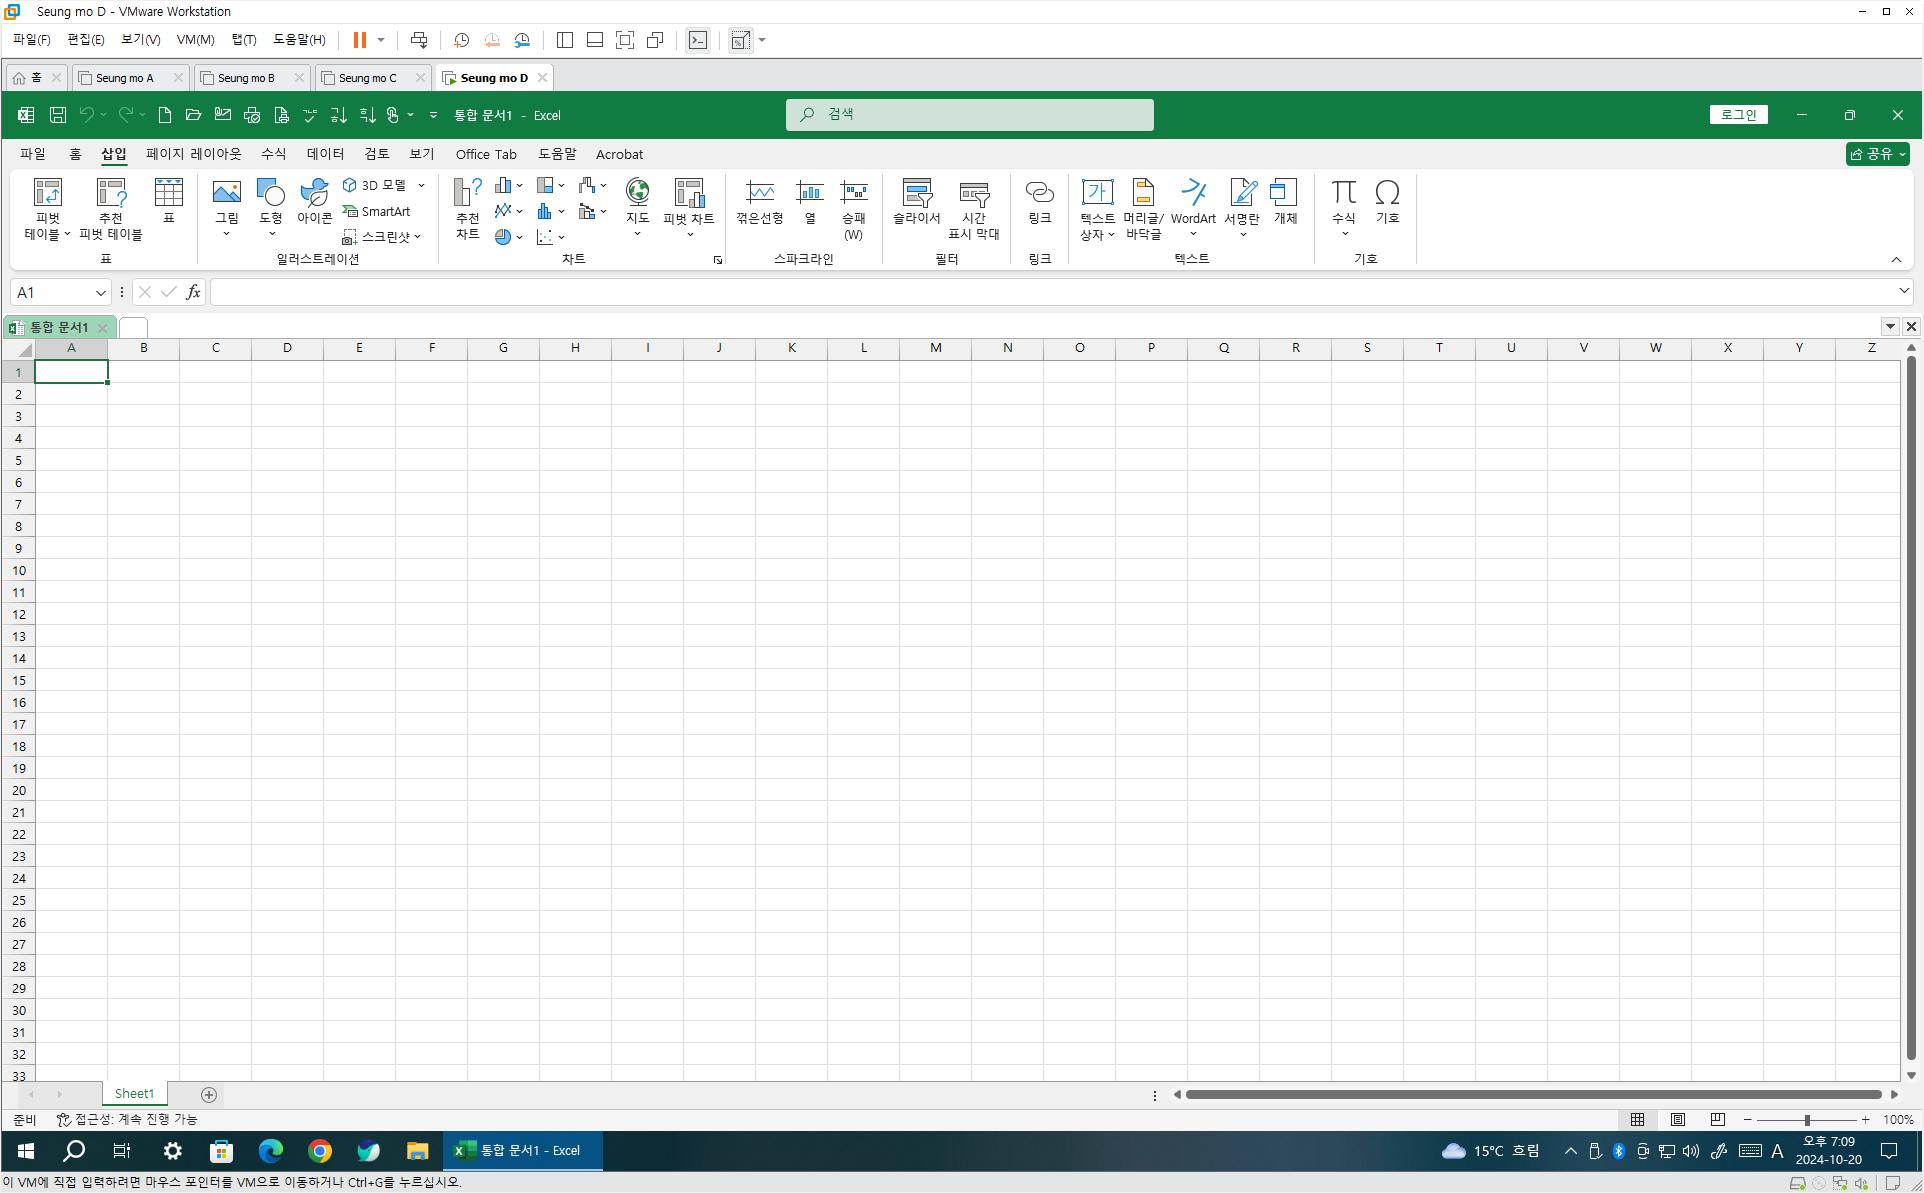
Task: Click the Share button
Action: coord(1877,154)
